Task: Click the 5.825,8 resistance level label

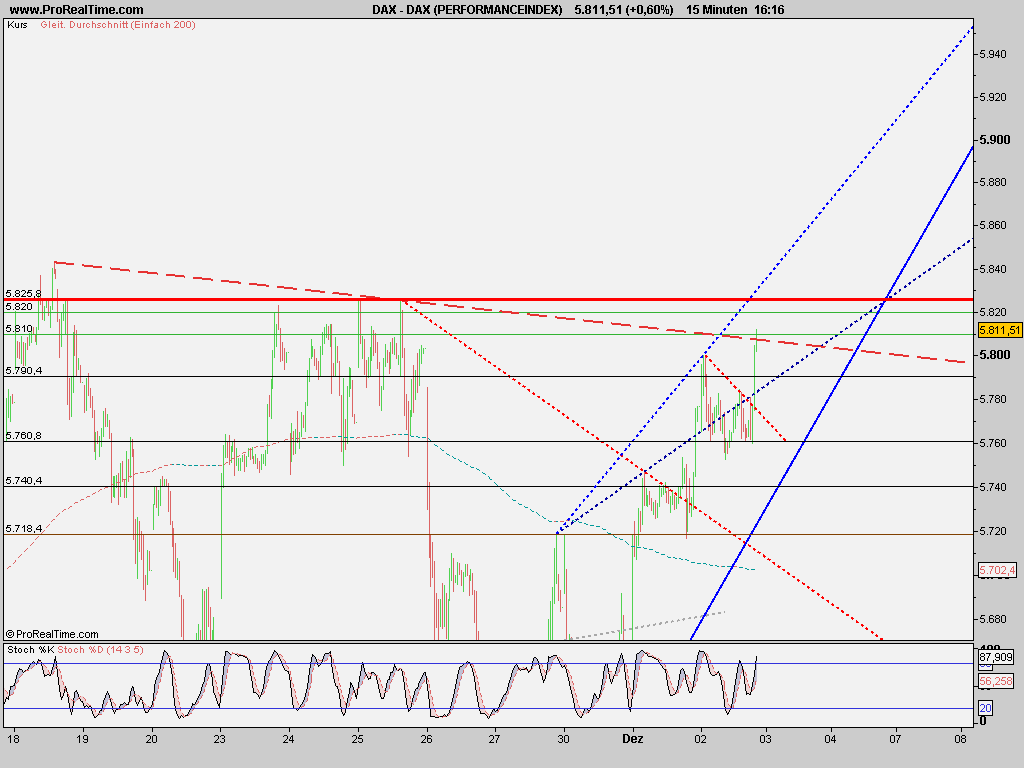Action: (x=24, y=294)
